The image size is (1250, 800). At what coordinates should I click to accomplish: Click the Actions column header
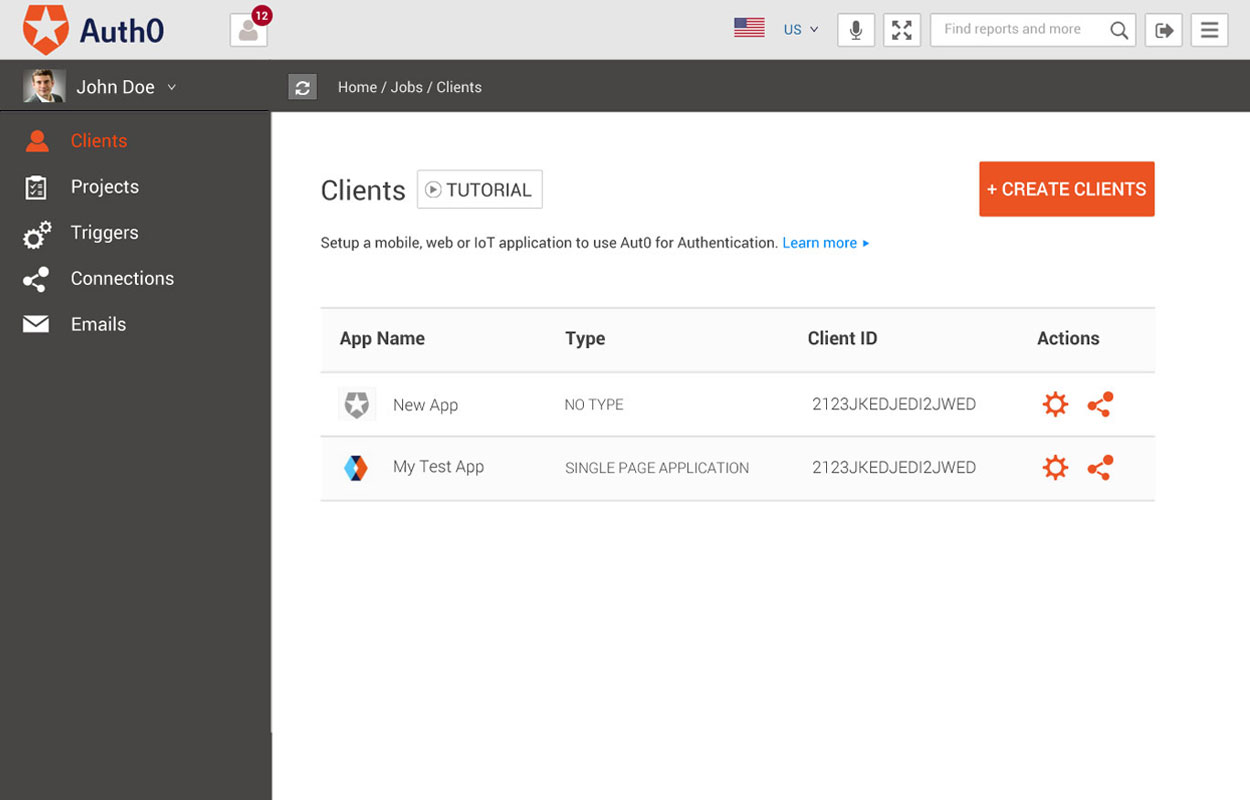[1068, 339]
